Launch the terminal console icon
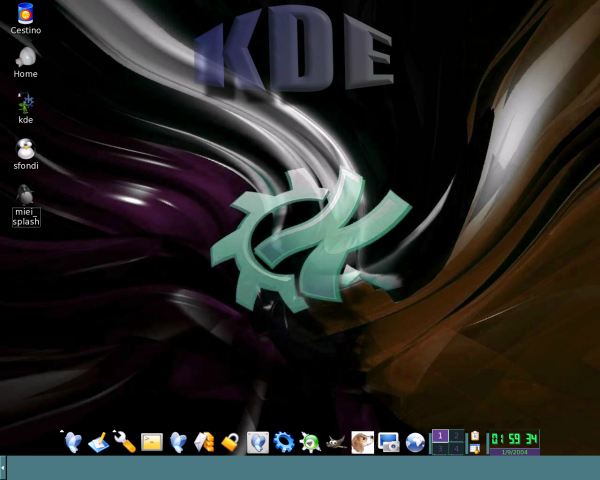Image resolution: width=600 pixels, height=480 pixels. pyautogui.click(x=152, y=442)
